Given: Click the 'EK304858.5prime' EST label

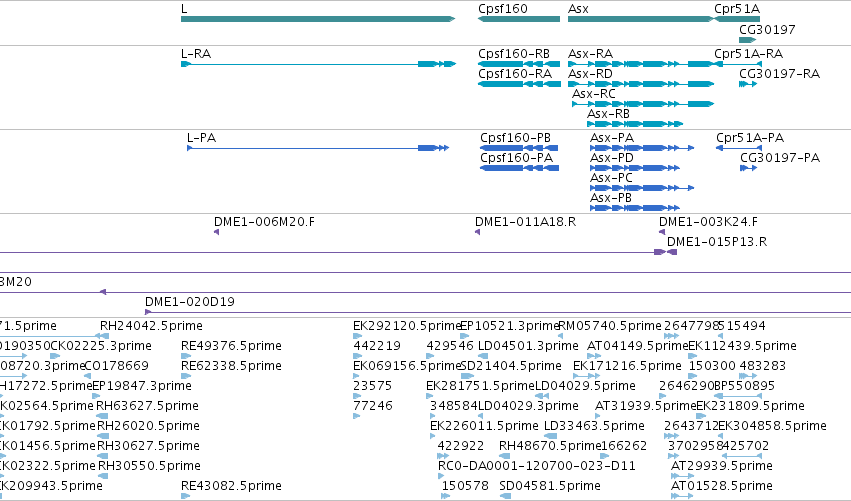Looking at the screenshot, I should tap(772, 427).
